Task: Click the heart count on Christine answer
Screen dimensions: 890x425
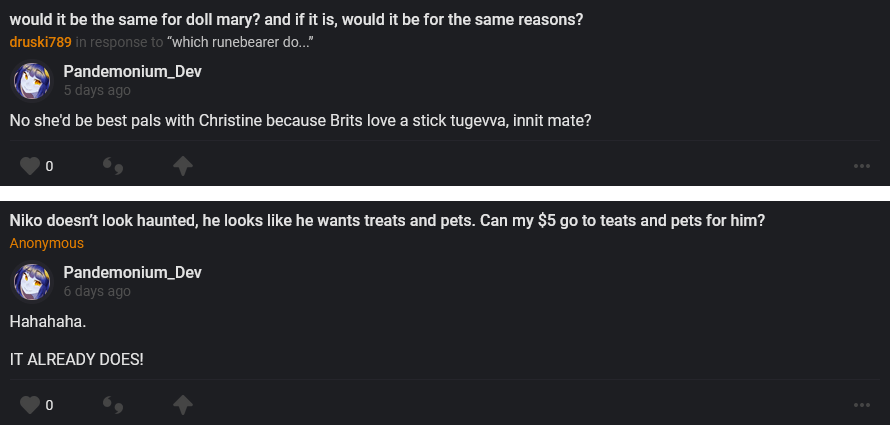Action: (49, 166)
